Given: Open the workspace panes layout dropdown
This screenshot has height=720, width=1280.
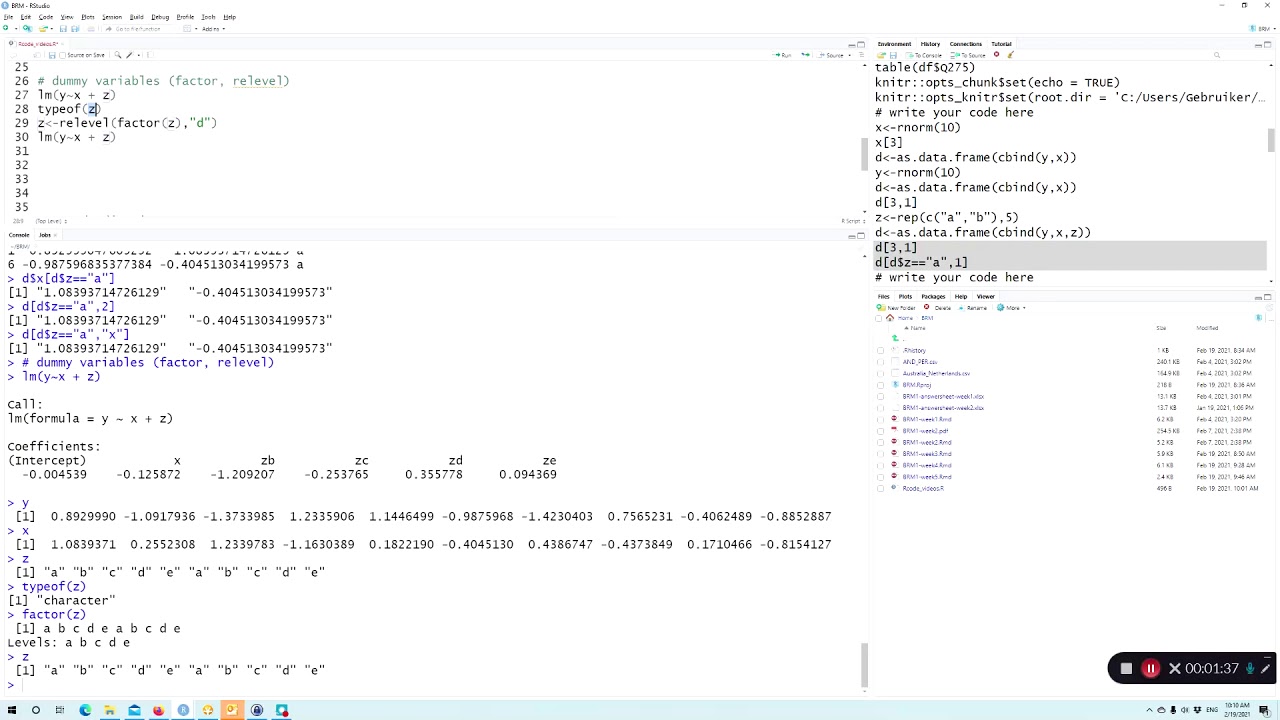Looking at the screenshot, I should (190, 29).
